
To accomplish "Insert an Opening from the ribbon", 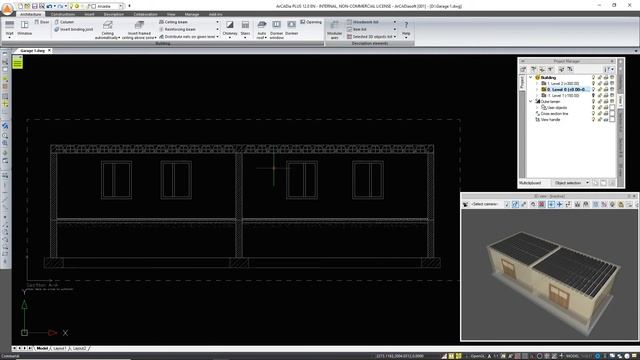I will click(311, 22).
